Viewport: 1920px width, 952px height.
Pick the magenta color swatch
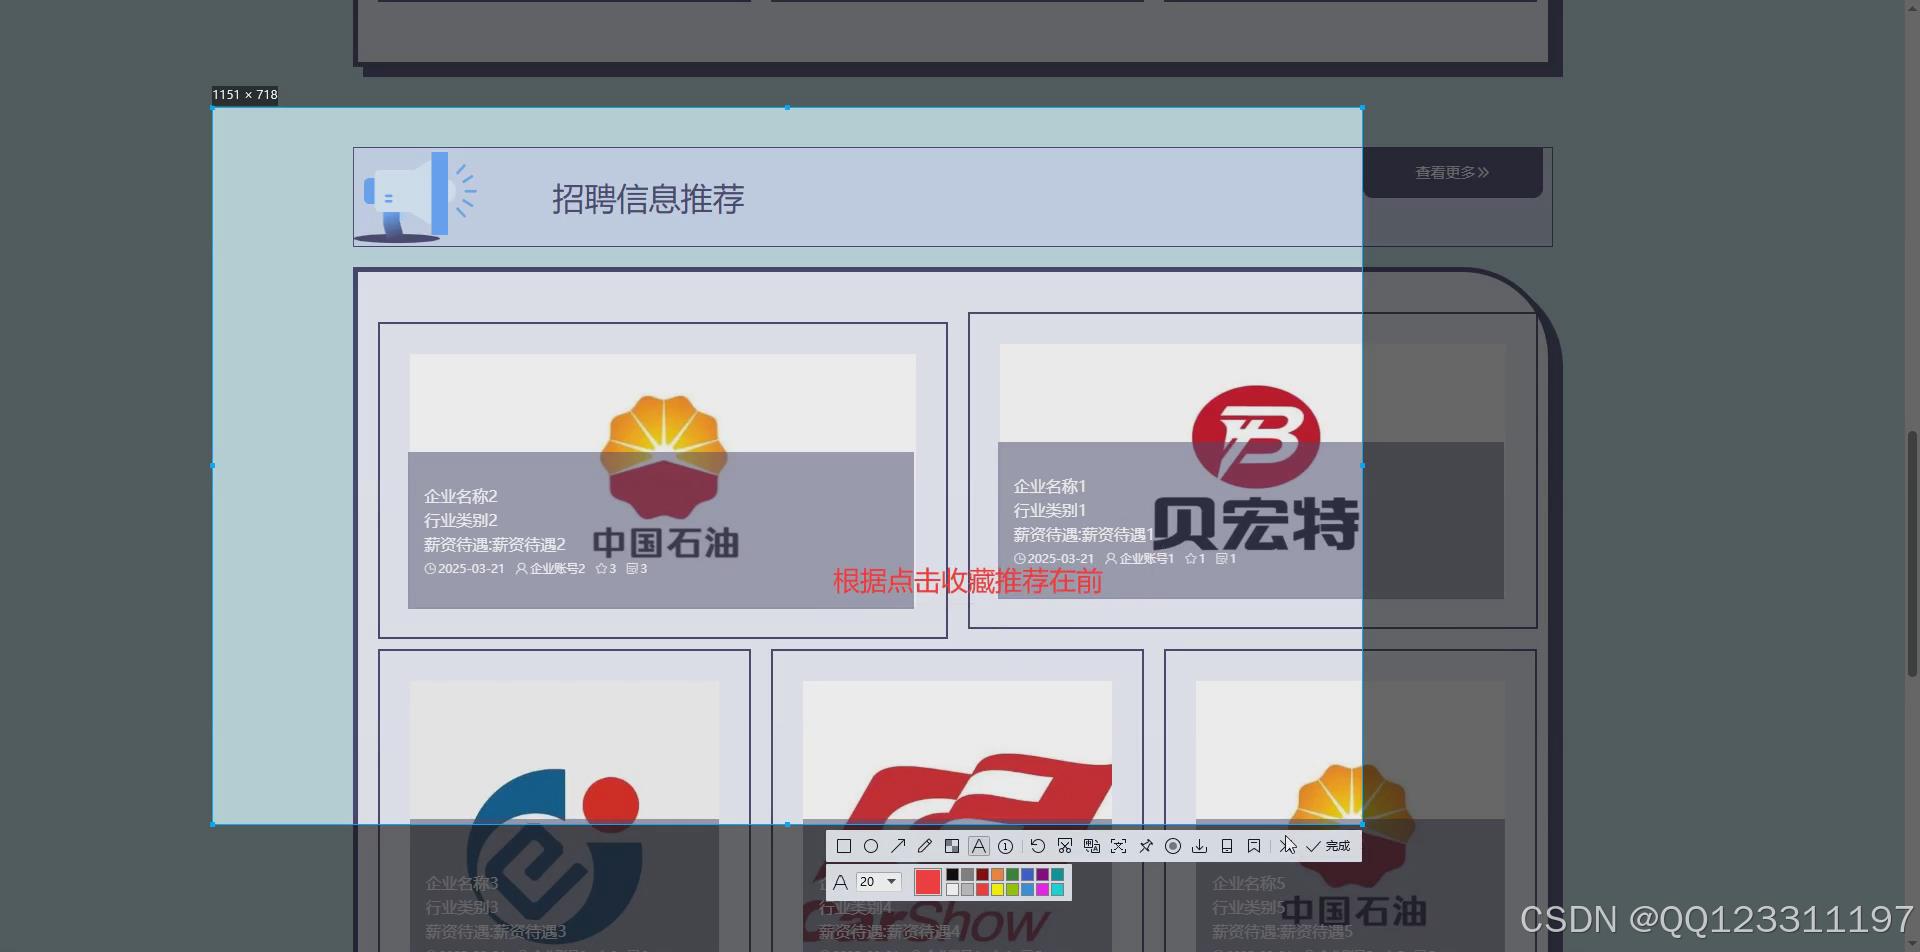coord(1043,890)
